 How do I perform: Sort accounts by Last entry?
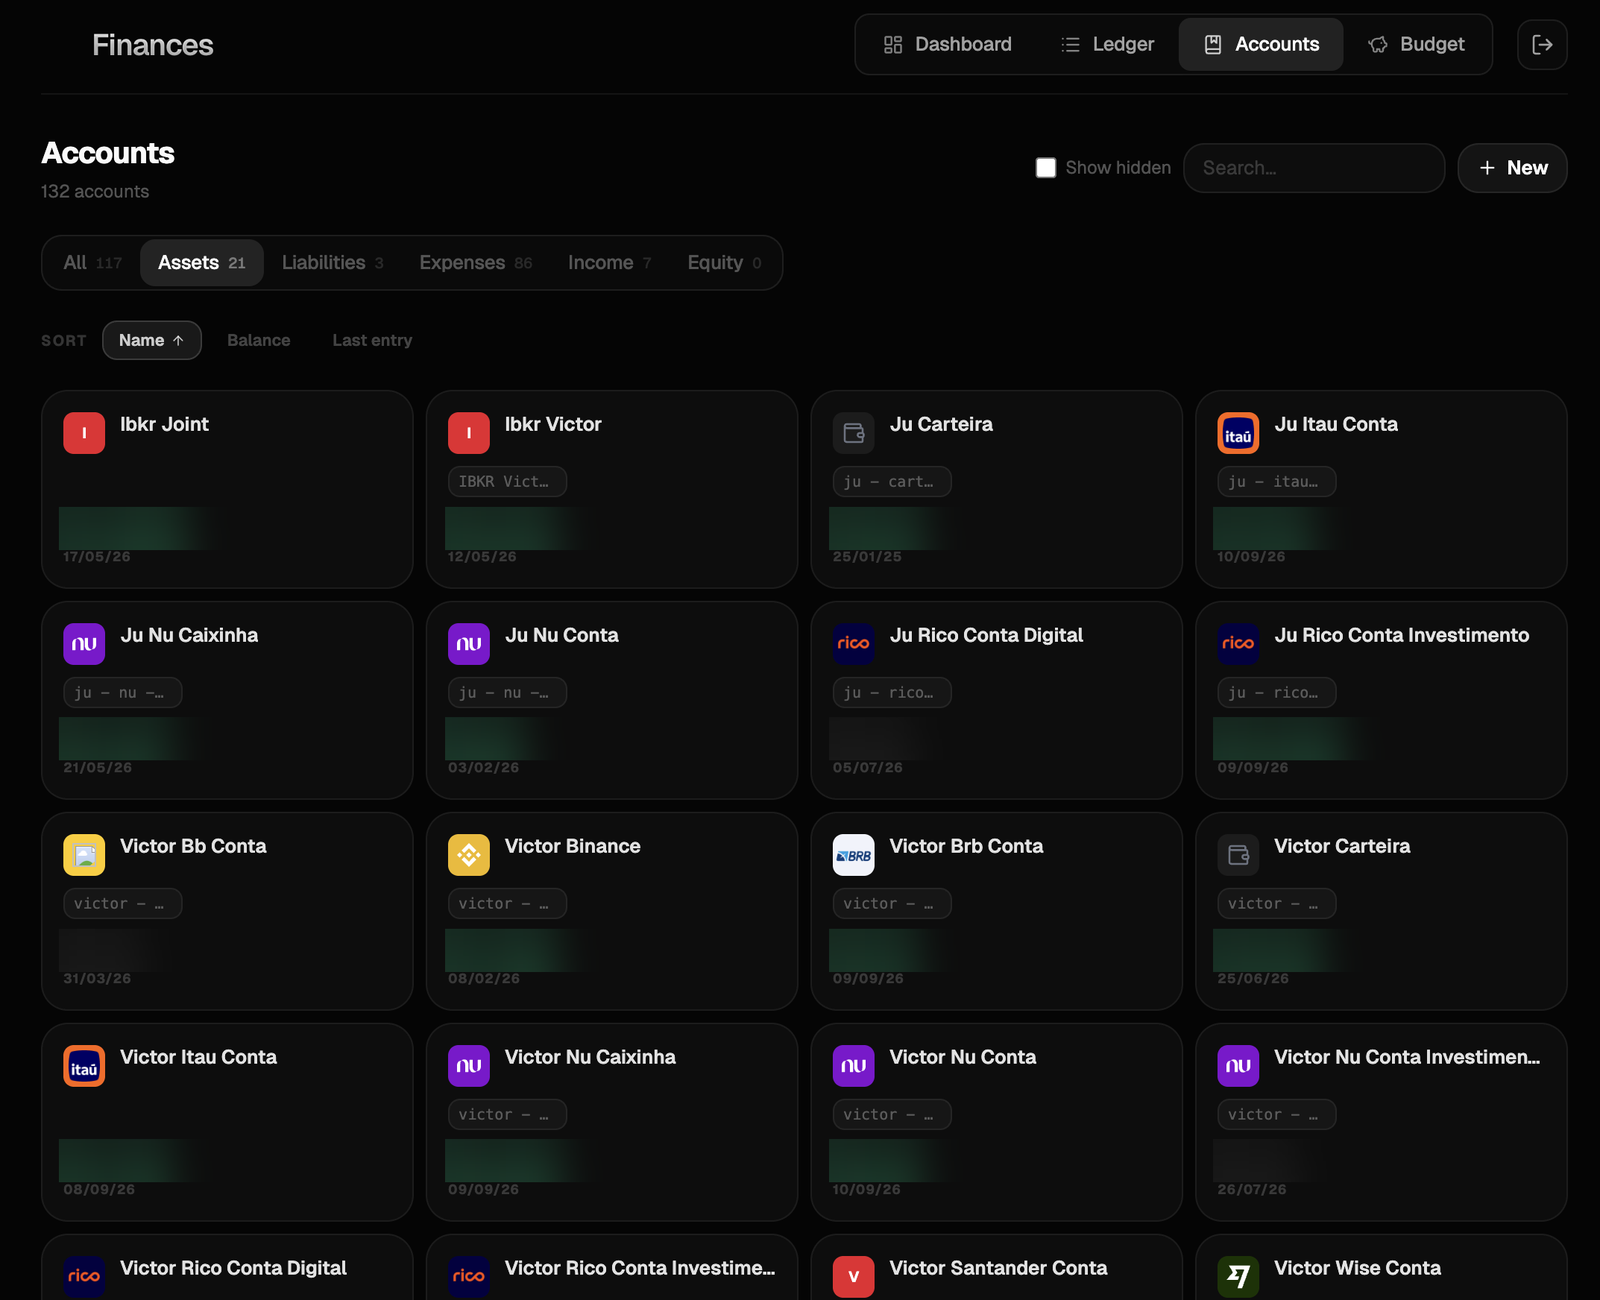(x=372, y=340)
